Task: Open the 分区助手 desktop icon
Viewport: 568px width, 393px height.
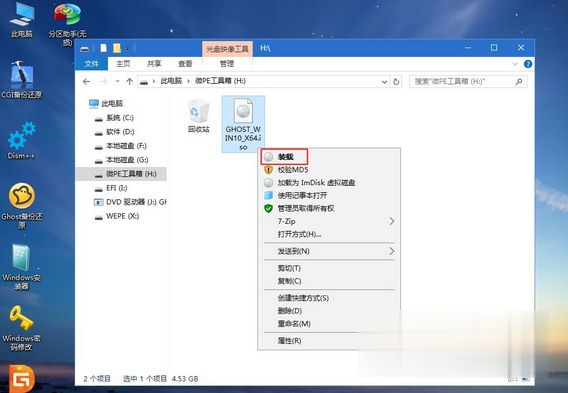Action: click(67, 24)
